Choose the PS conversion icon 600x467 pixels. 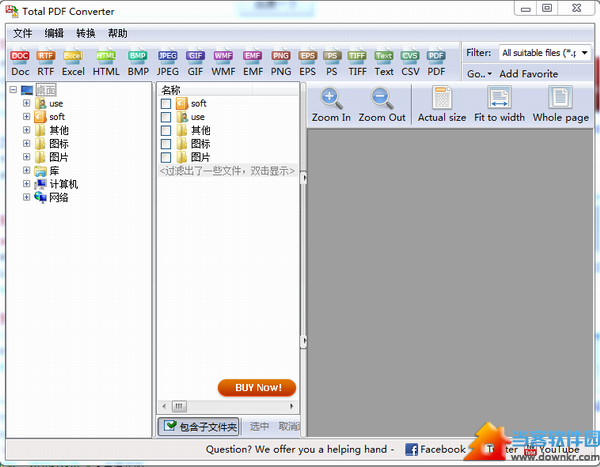coord(332,64)
